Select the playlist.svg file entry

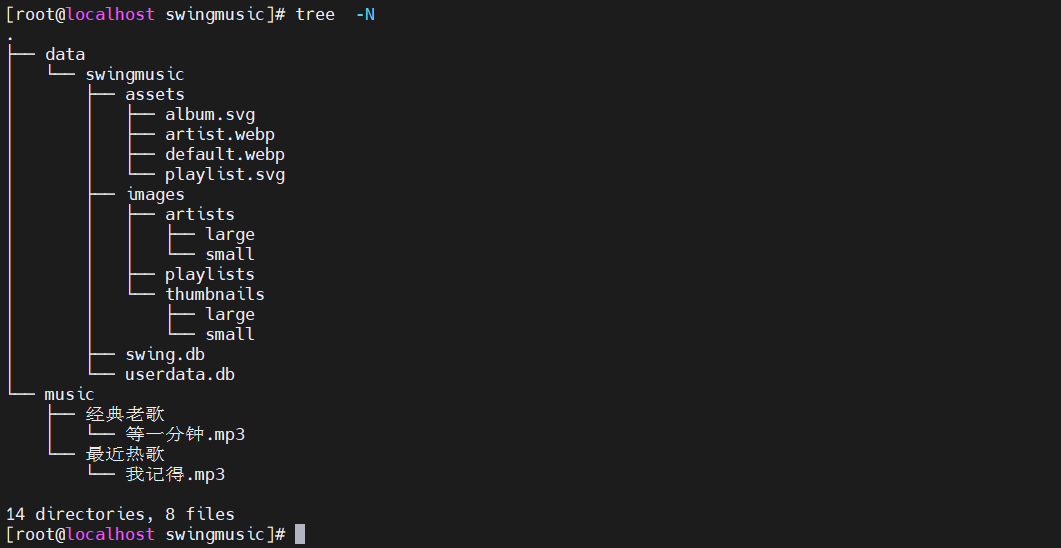point(225,174)
